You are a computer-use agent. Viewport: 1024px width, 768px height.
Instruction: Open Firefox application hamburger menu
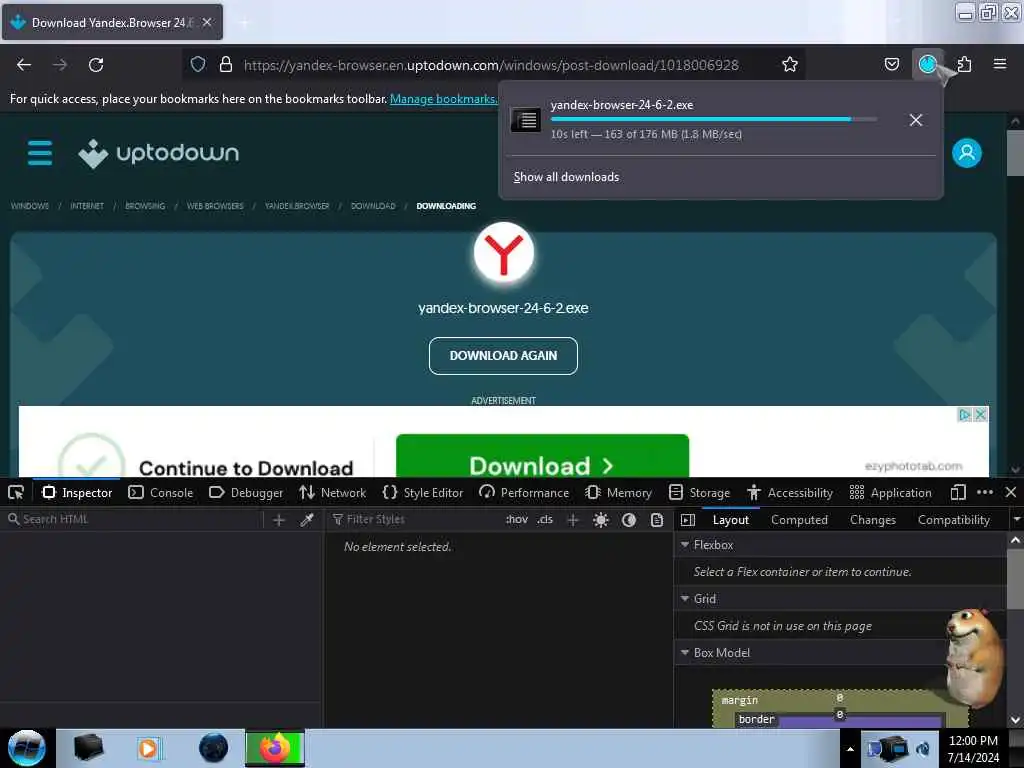[x=1000, y=64]
